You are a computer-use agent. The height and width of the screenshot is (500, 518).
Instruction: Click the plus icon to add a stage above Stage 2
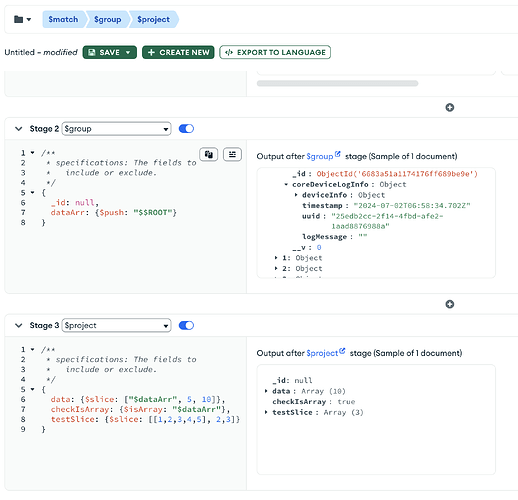coord(450,108)
